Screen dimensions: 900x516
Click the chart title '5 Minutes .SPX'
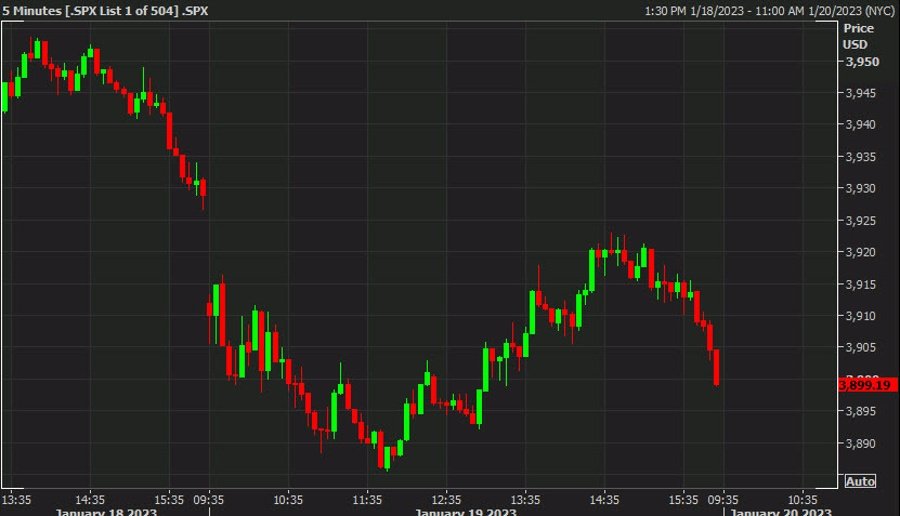coord(105,11)
